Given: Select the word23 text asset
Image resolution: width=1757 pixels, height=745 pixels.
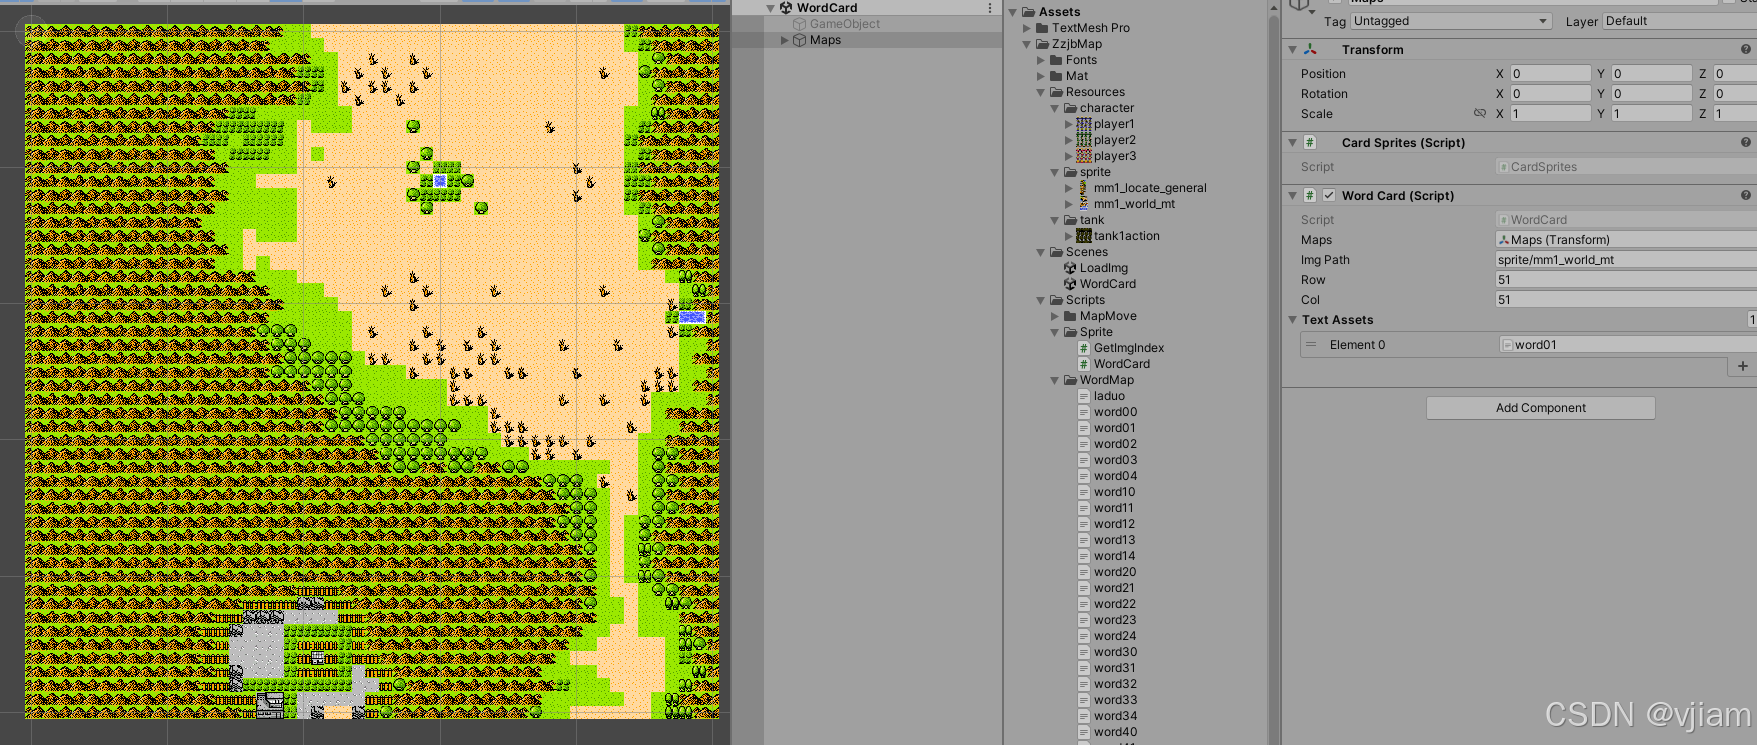Looking at the screenshot, I should pyautogui.click(x=1107, y=620).
